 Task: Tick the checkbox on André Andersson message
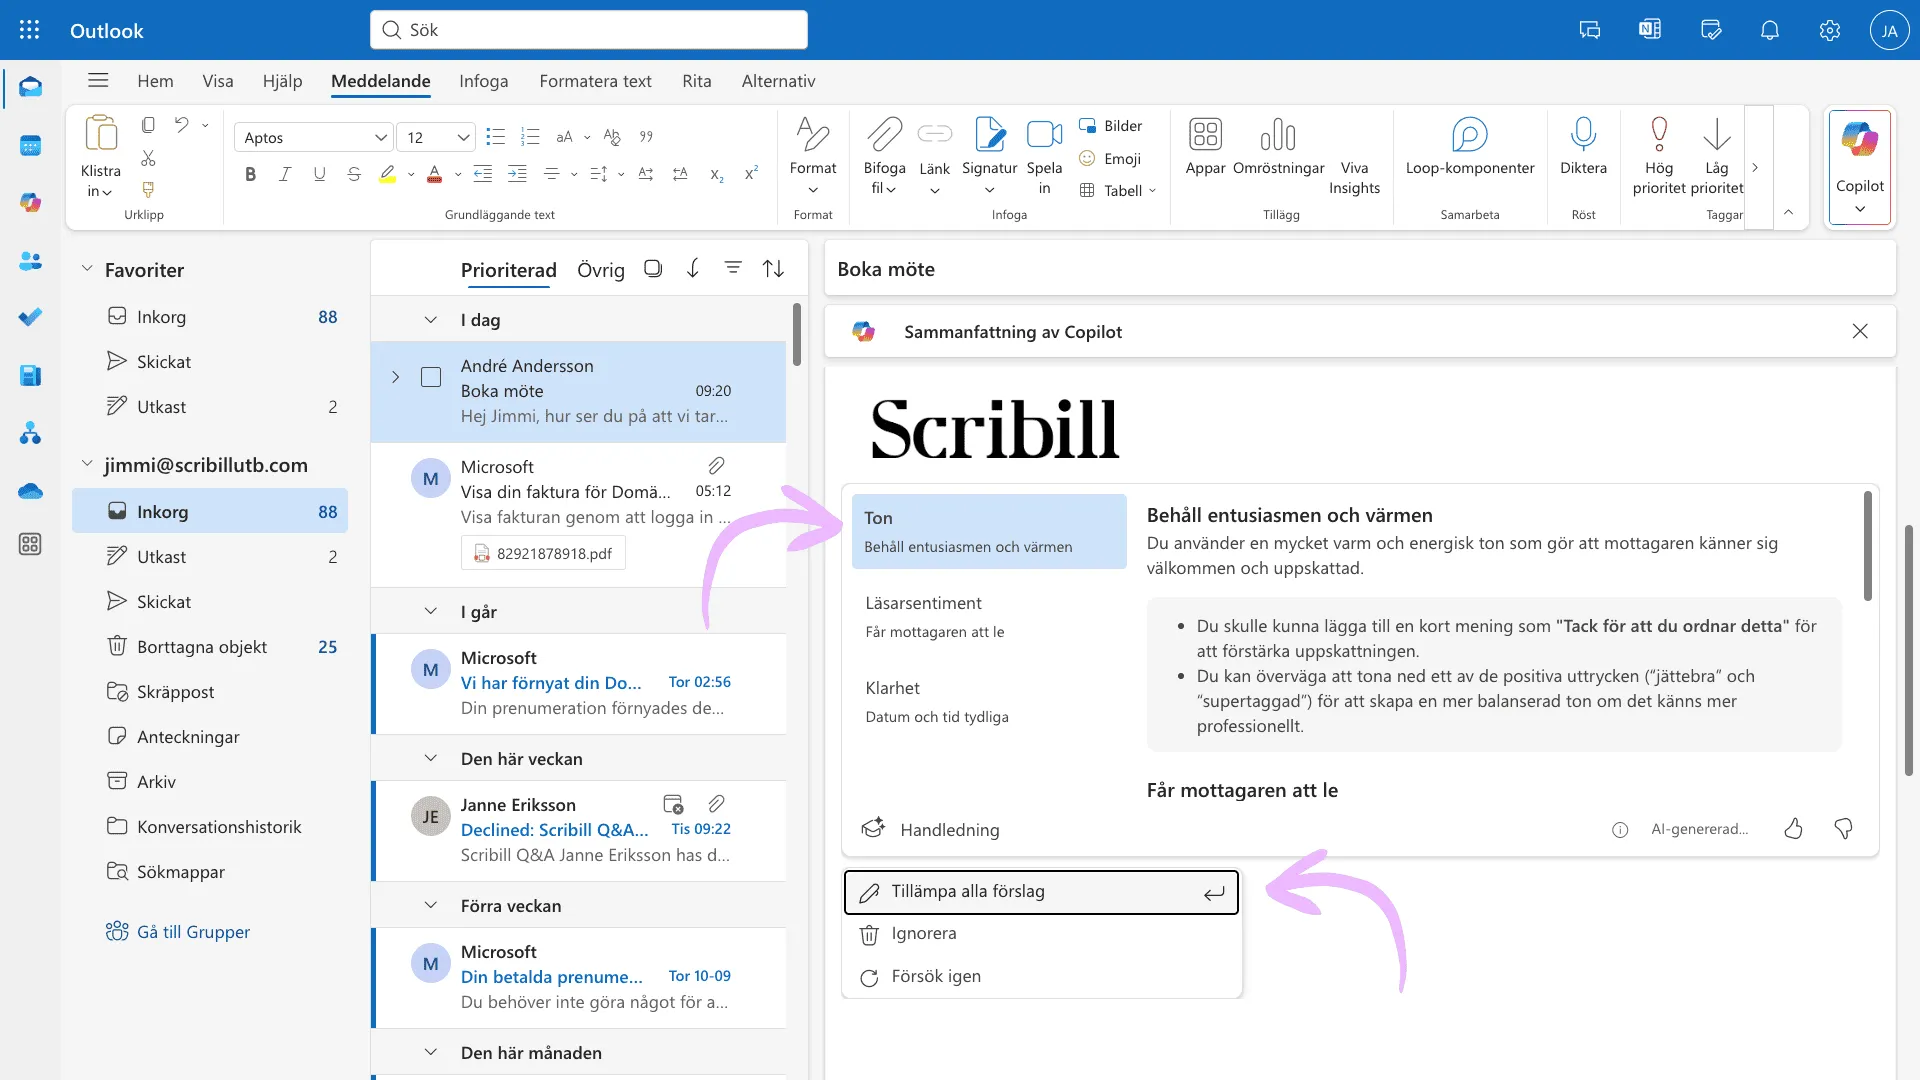click(x=431, y=377)
